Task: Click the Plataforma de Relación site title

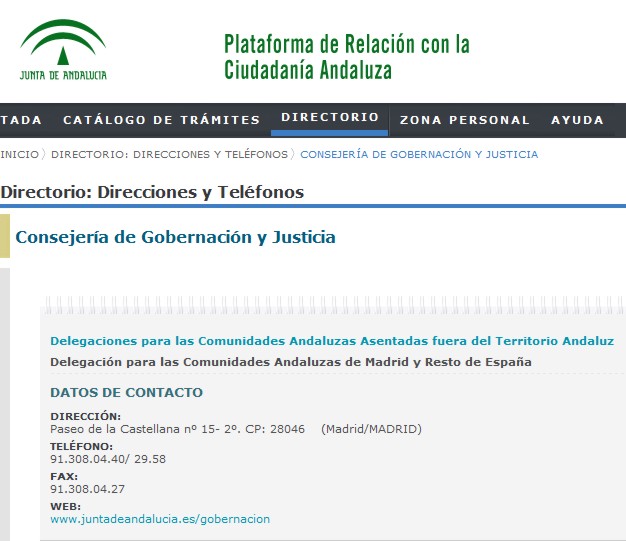Action: [346, 57]
